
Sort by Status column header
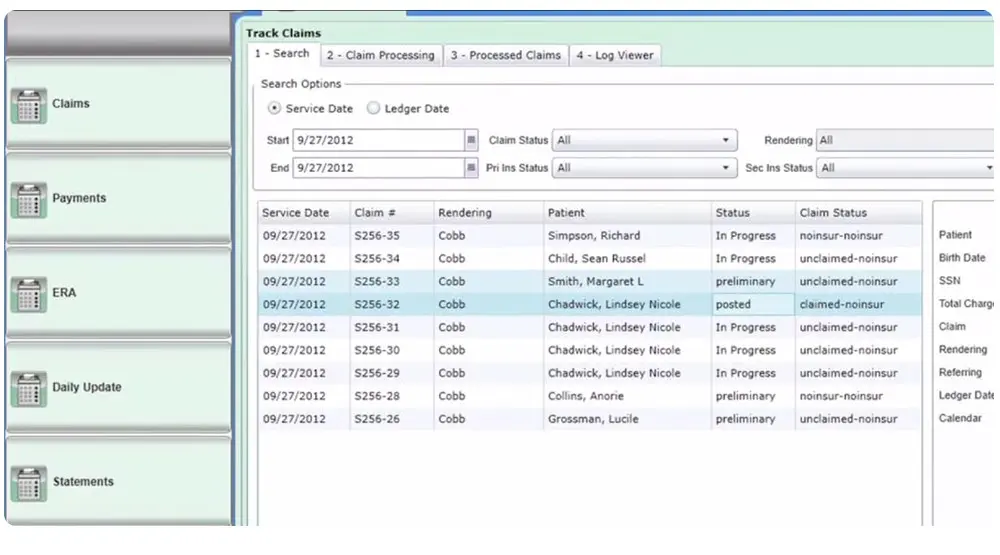pyautogui.click(x=753, y=212)
